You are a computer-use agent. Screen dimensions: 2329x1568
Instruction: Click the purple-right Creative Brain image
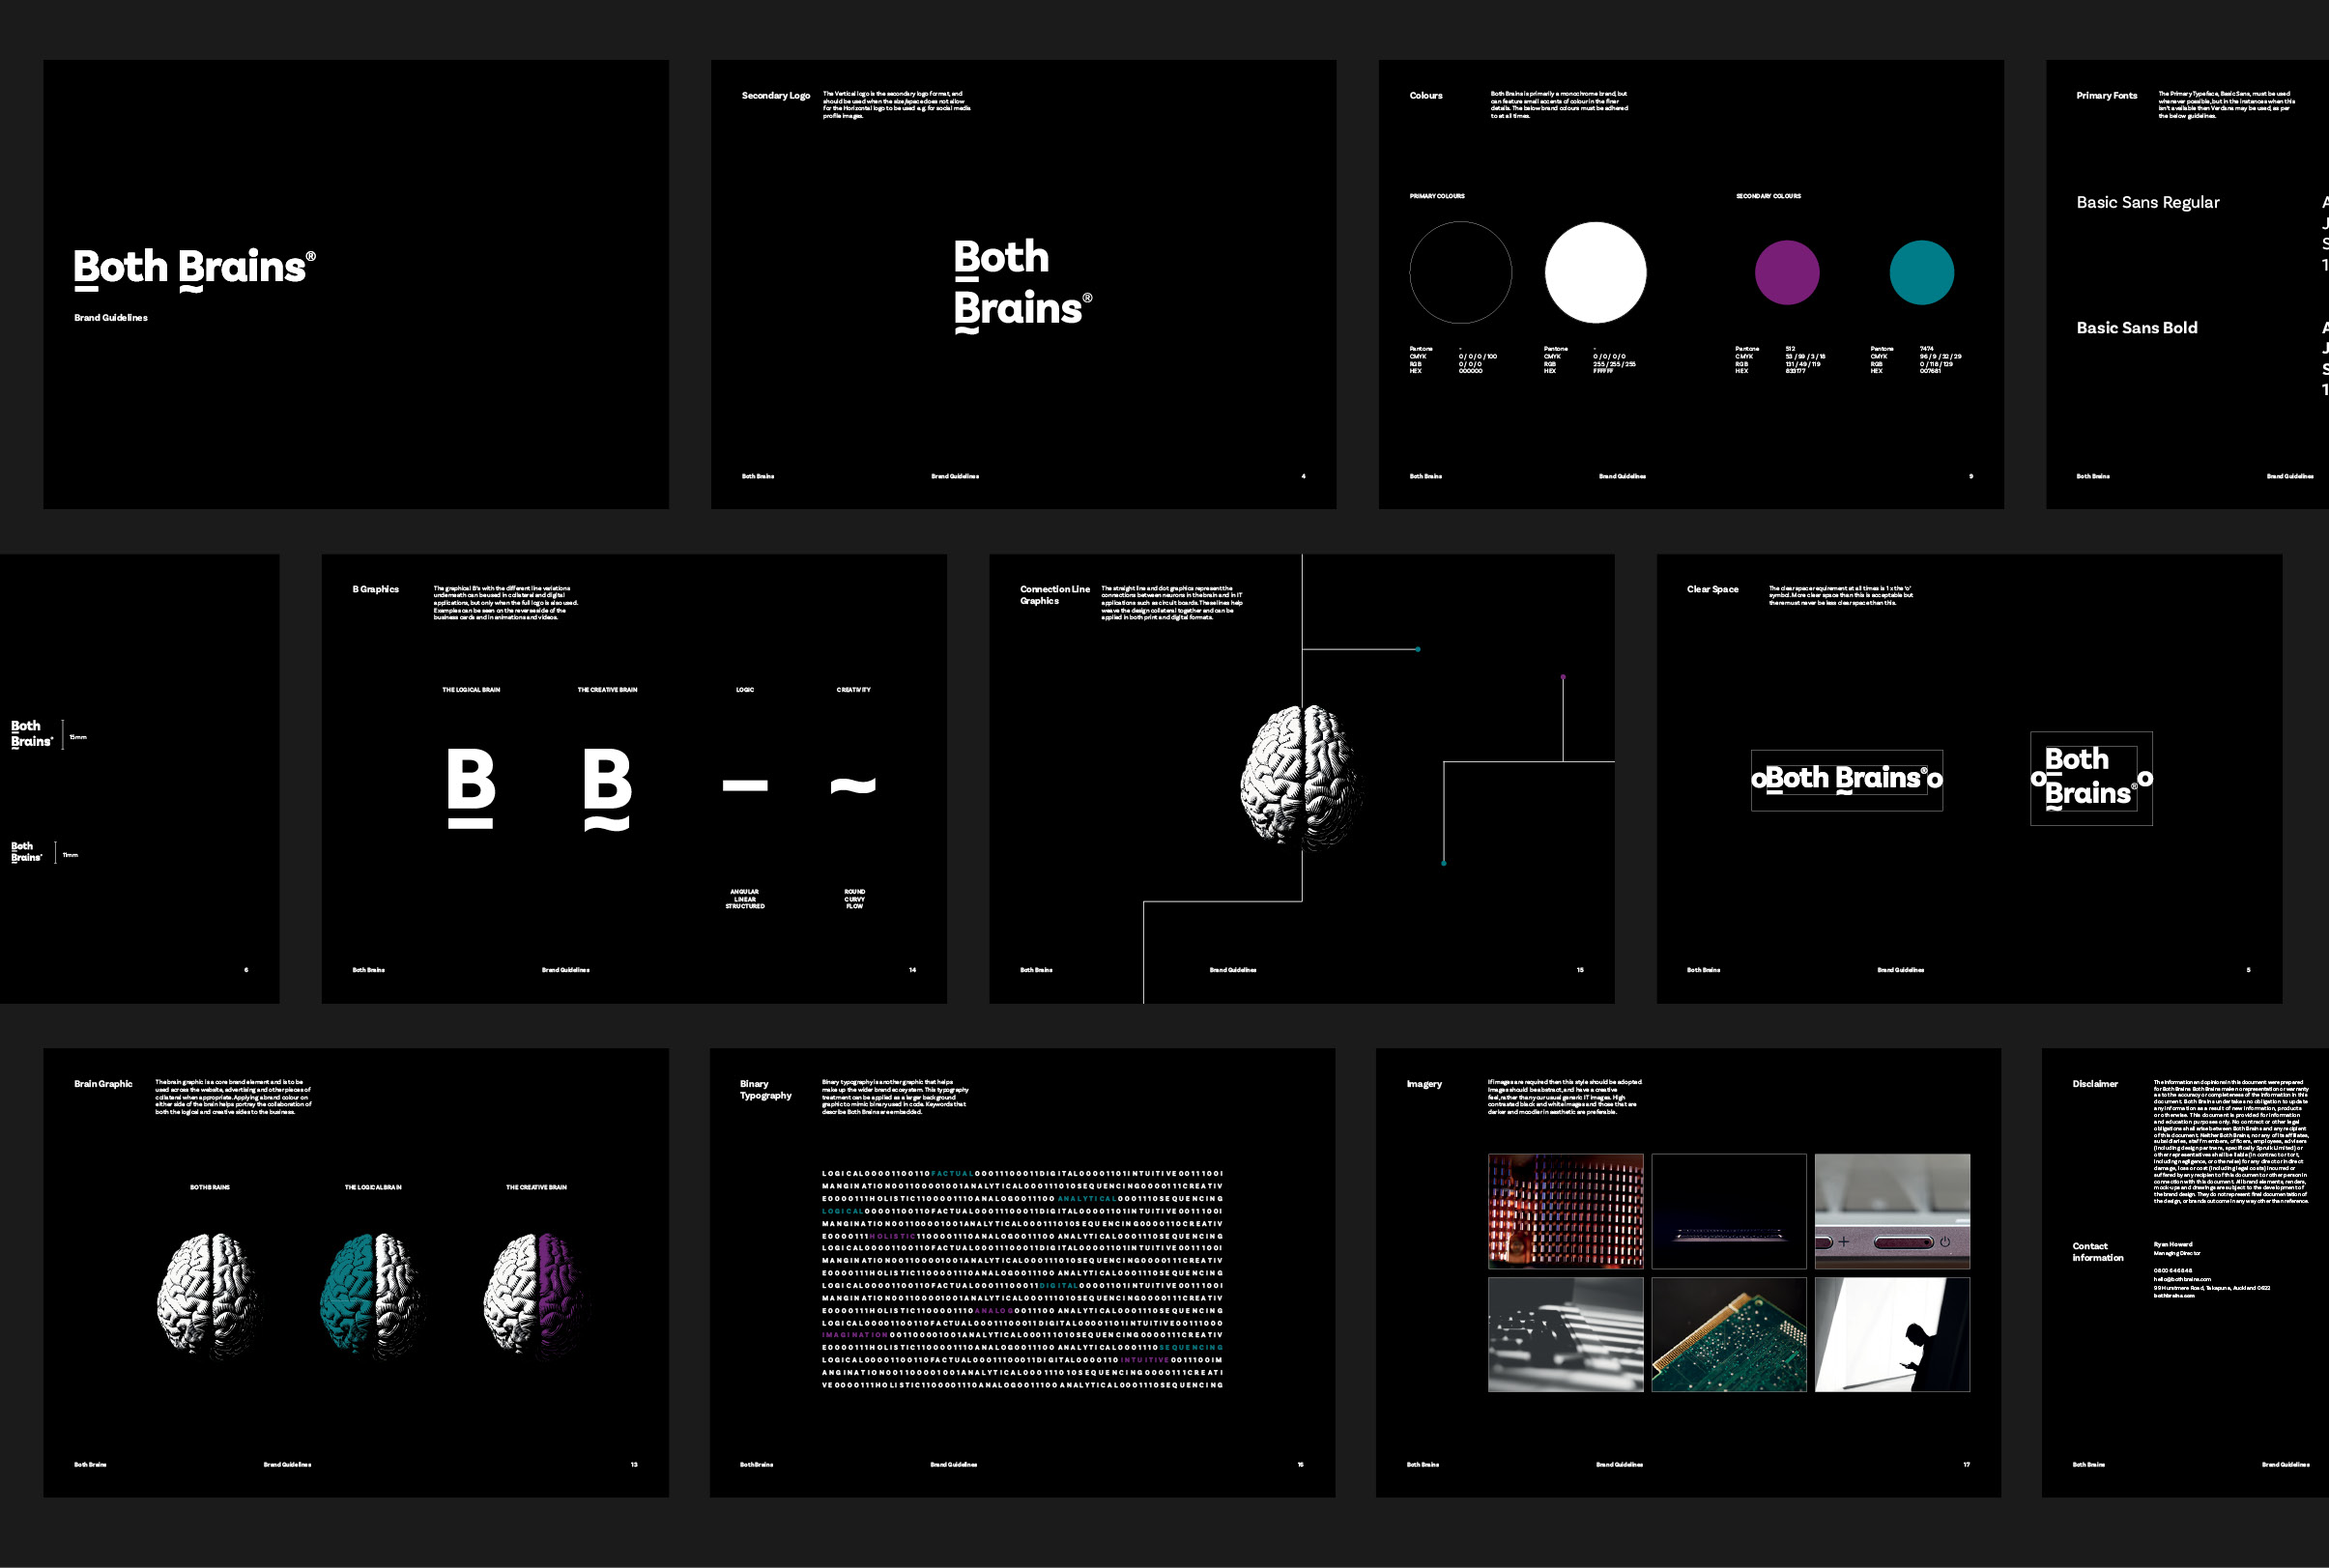pyautogui.click(x=537, y=1296)
